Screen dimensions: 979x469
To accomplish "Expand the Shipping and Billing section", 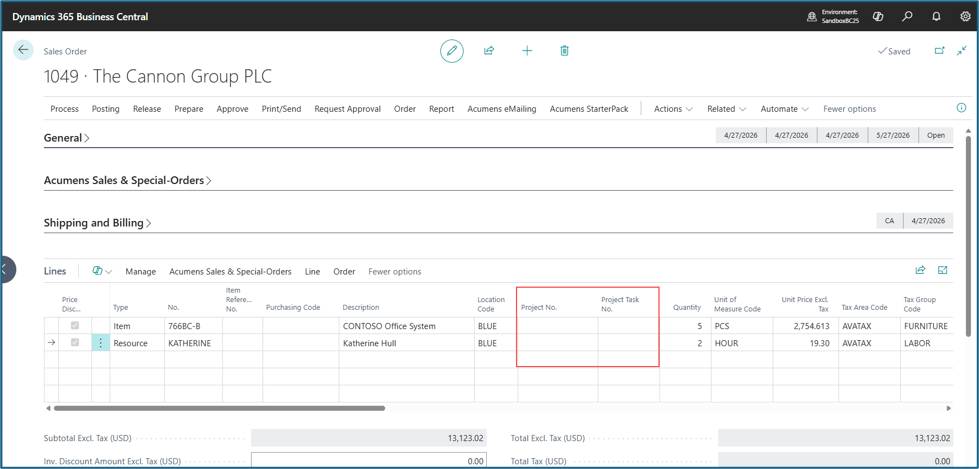I will pyautogui.click(x=97, y=223).
